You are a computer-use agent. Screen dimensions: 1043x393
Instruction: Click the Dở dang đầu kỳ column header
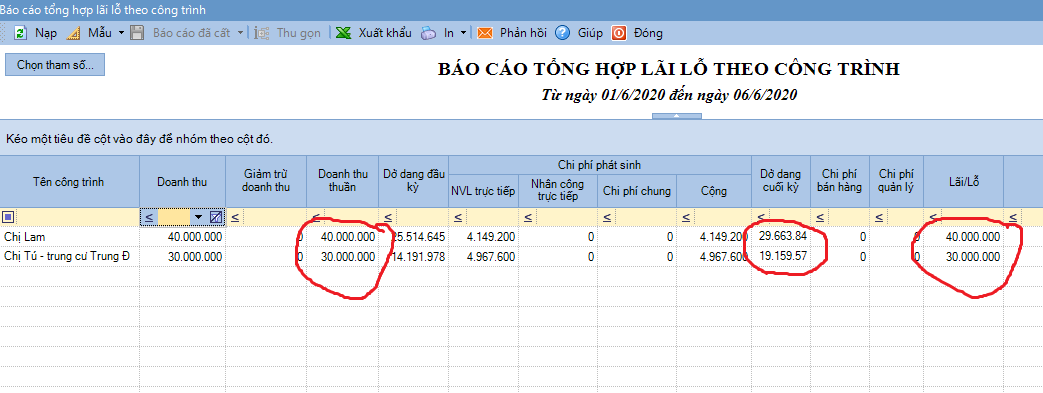[x=414, y=182]
